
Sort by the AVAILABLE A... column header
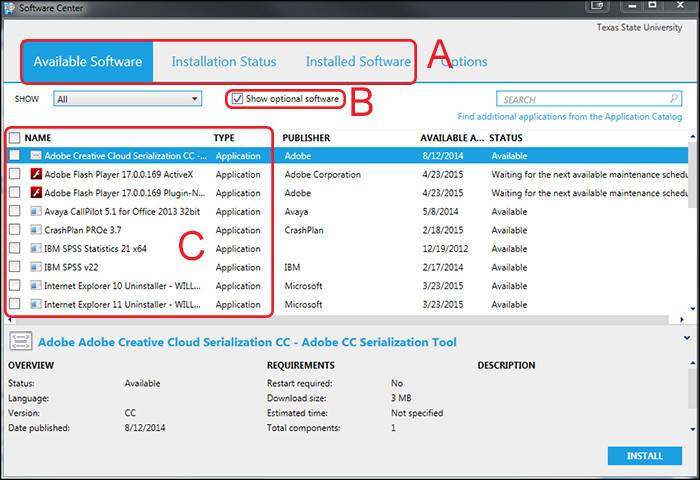click(x=452, y=138)
